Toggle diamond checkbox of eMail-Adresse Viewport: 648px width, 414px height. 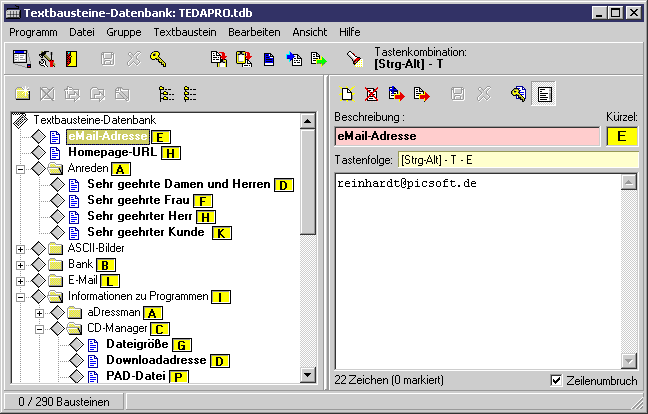click(38, 136)
